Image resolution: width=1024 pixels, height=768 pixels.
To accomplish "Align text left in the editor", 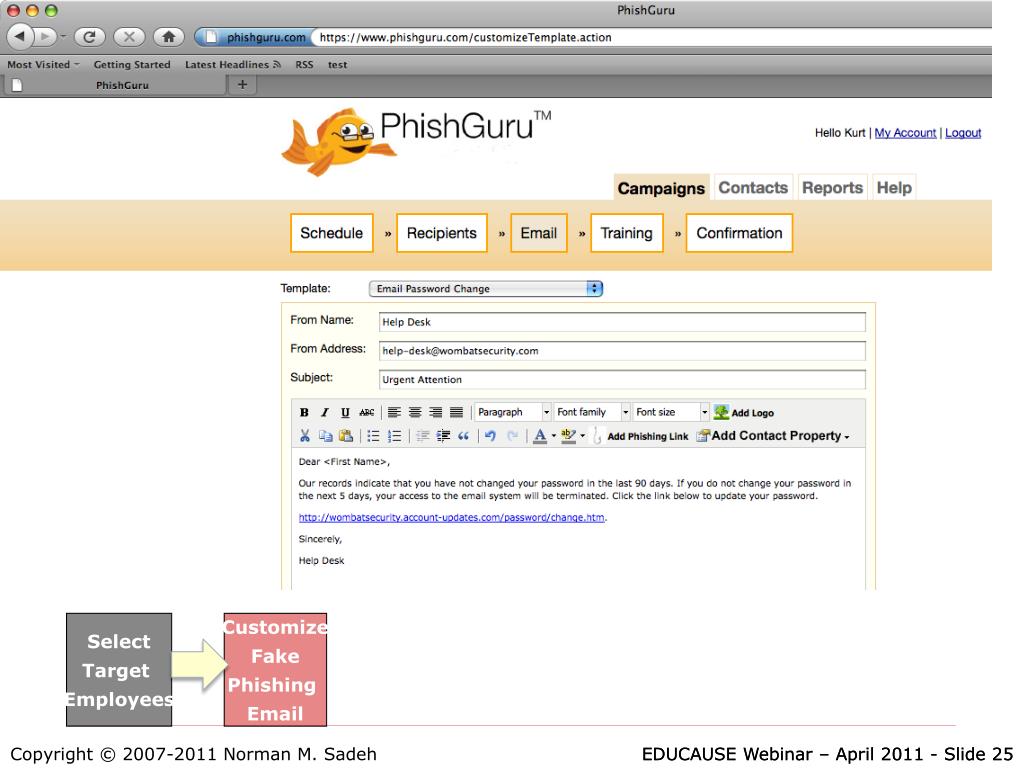I will coord(394,412).
